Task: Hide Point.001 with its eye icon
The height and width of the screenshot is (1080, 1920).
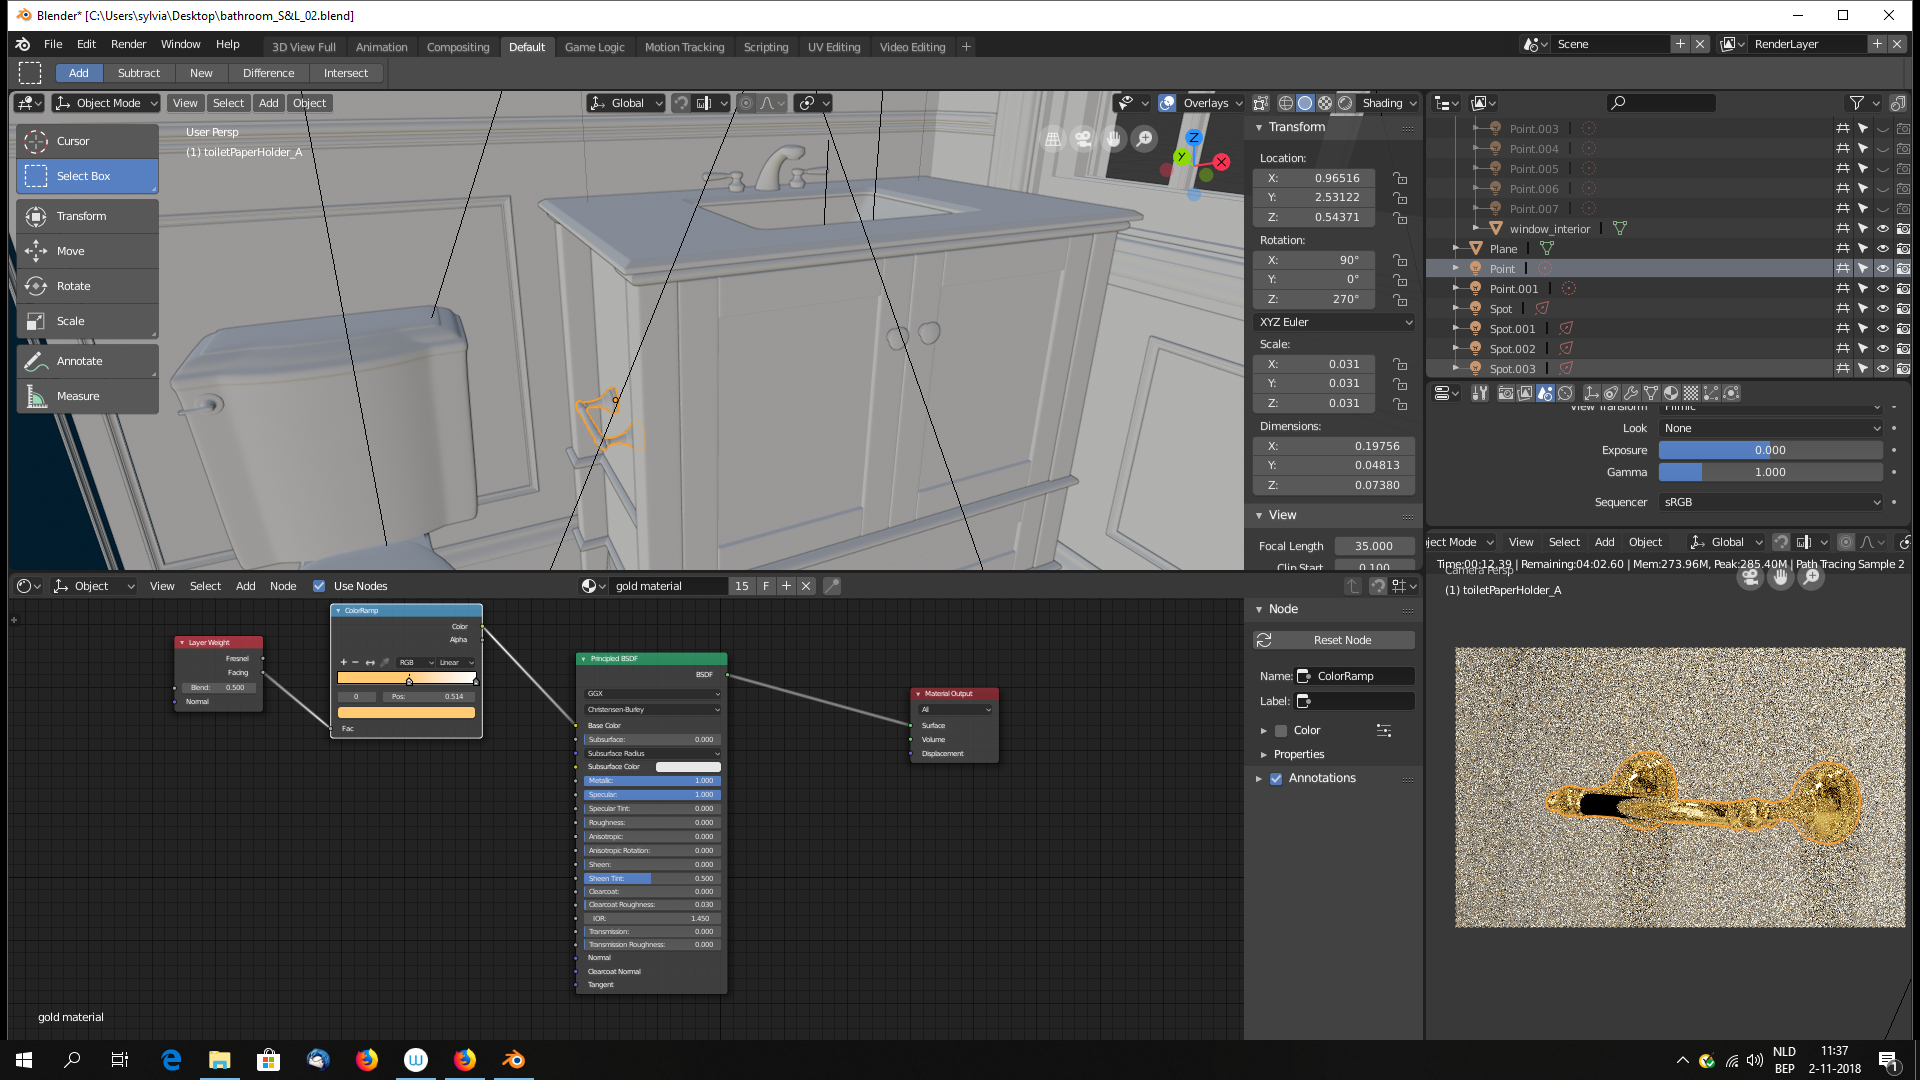Action: click(1882, 289)
